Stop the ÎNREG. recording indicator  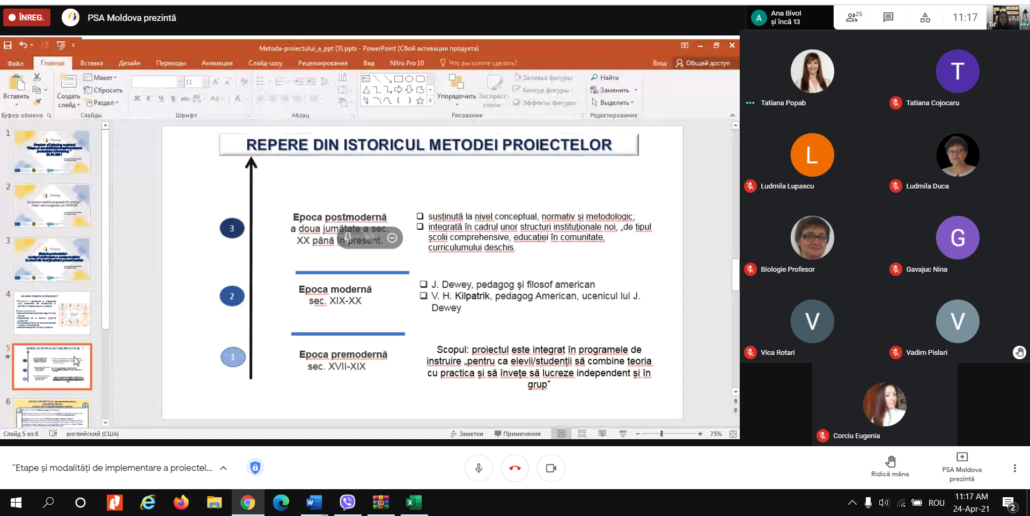click(x=26, y=17)
